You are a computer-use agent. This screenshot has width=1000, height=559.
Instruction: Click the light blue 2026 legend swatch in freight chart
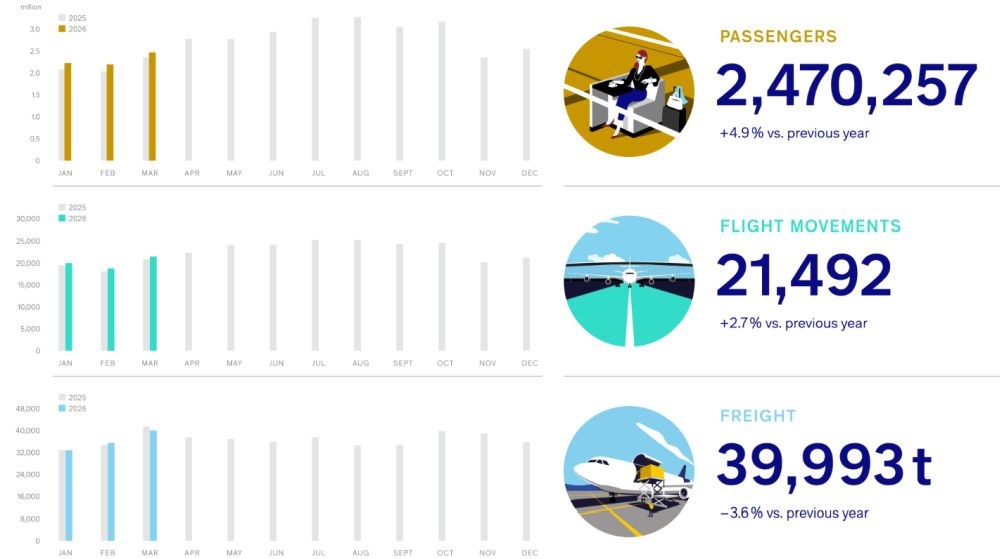62,408
